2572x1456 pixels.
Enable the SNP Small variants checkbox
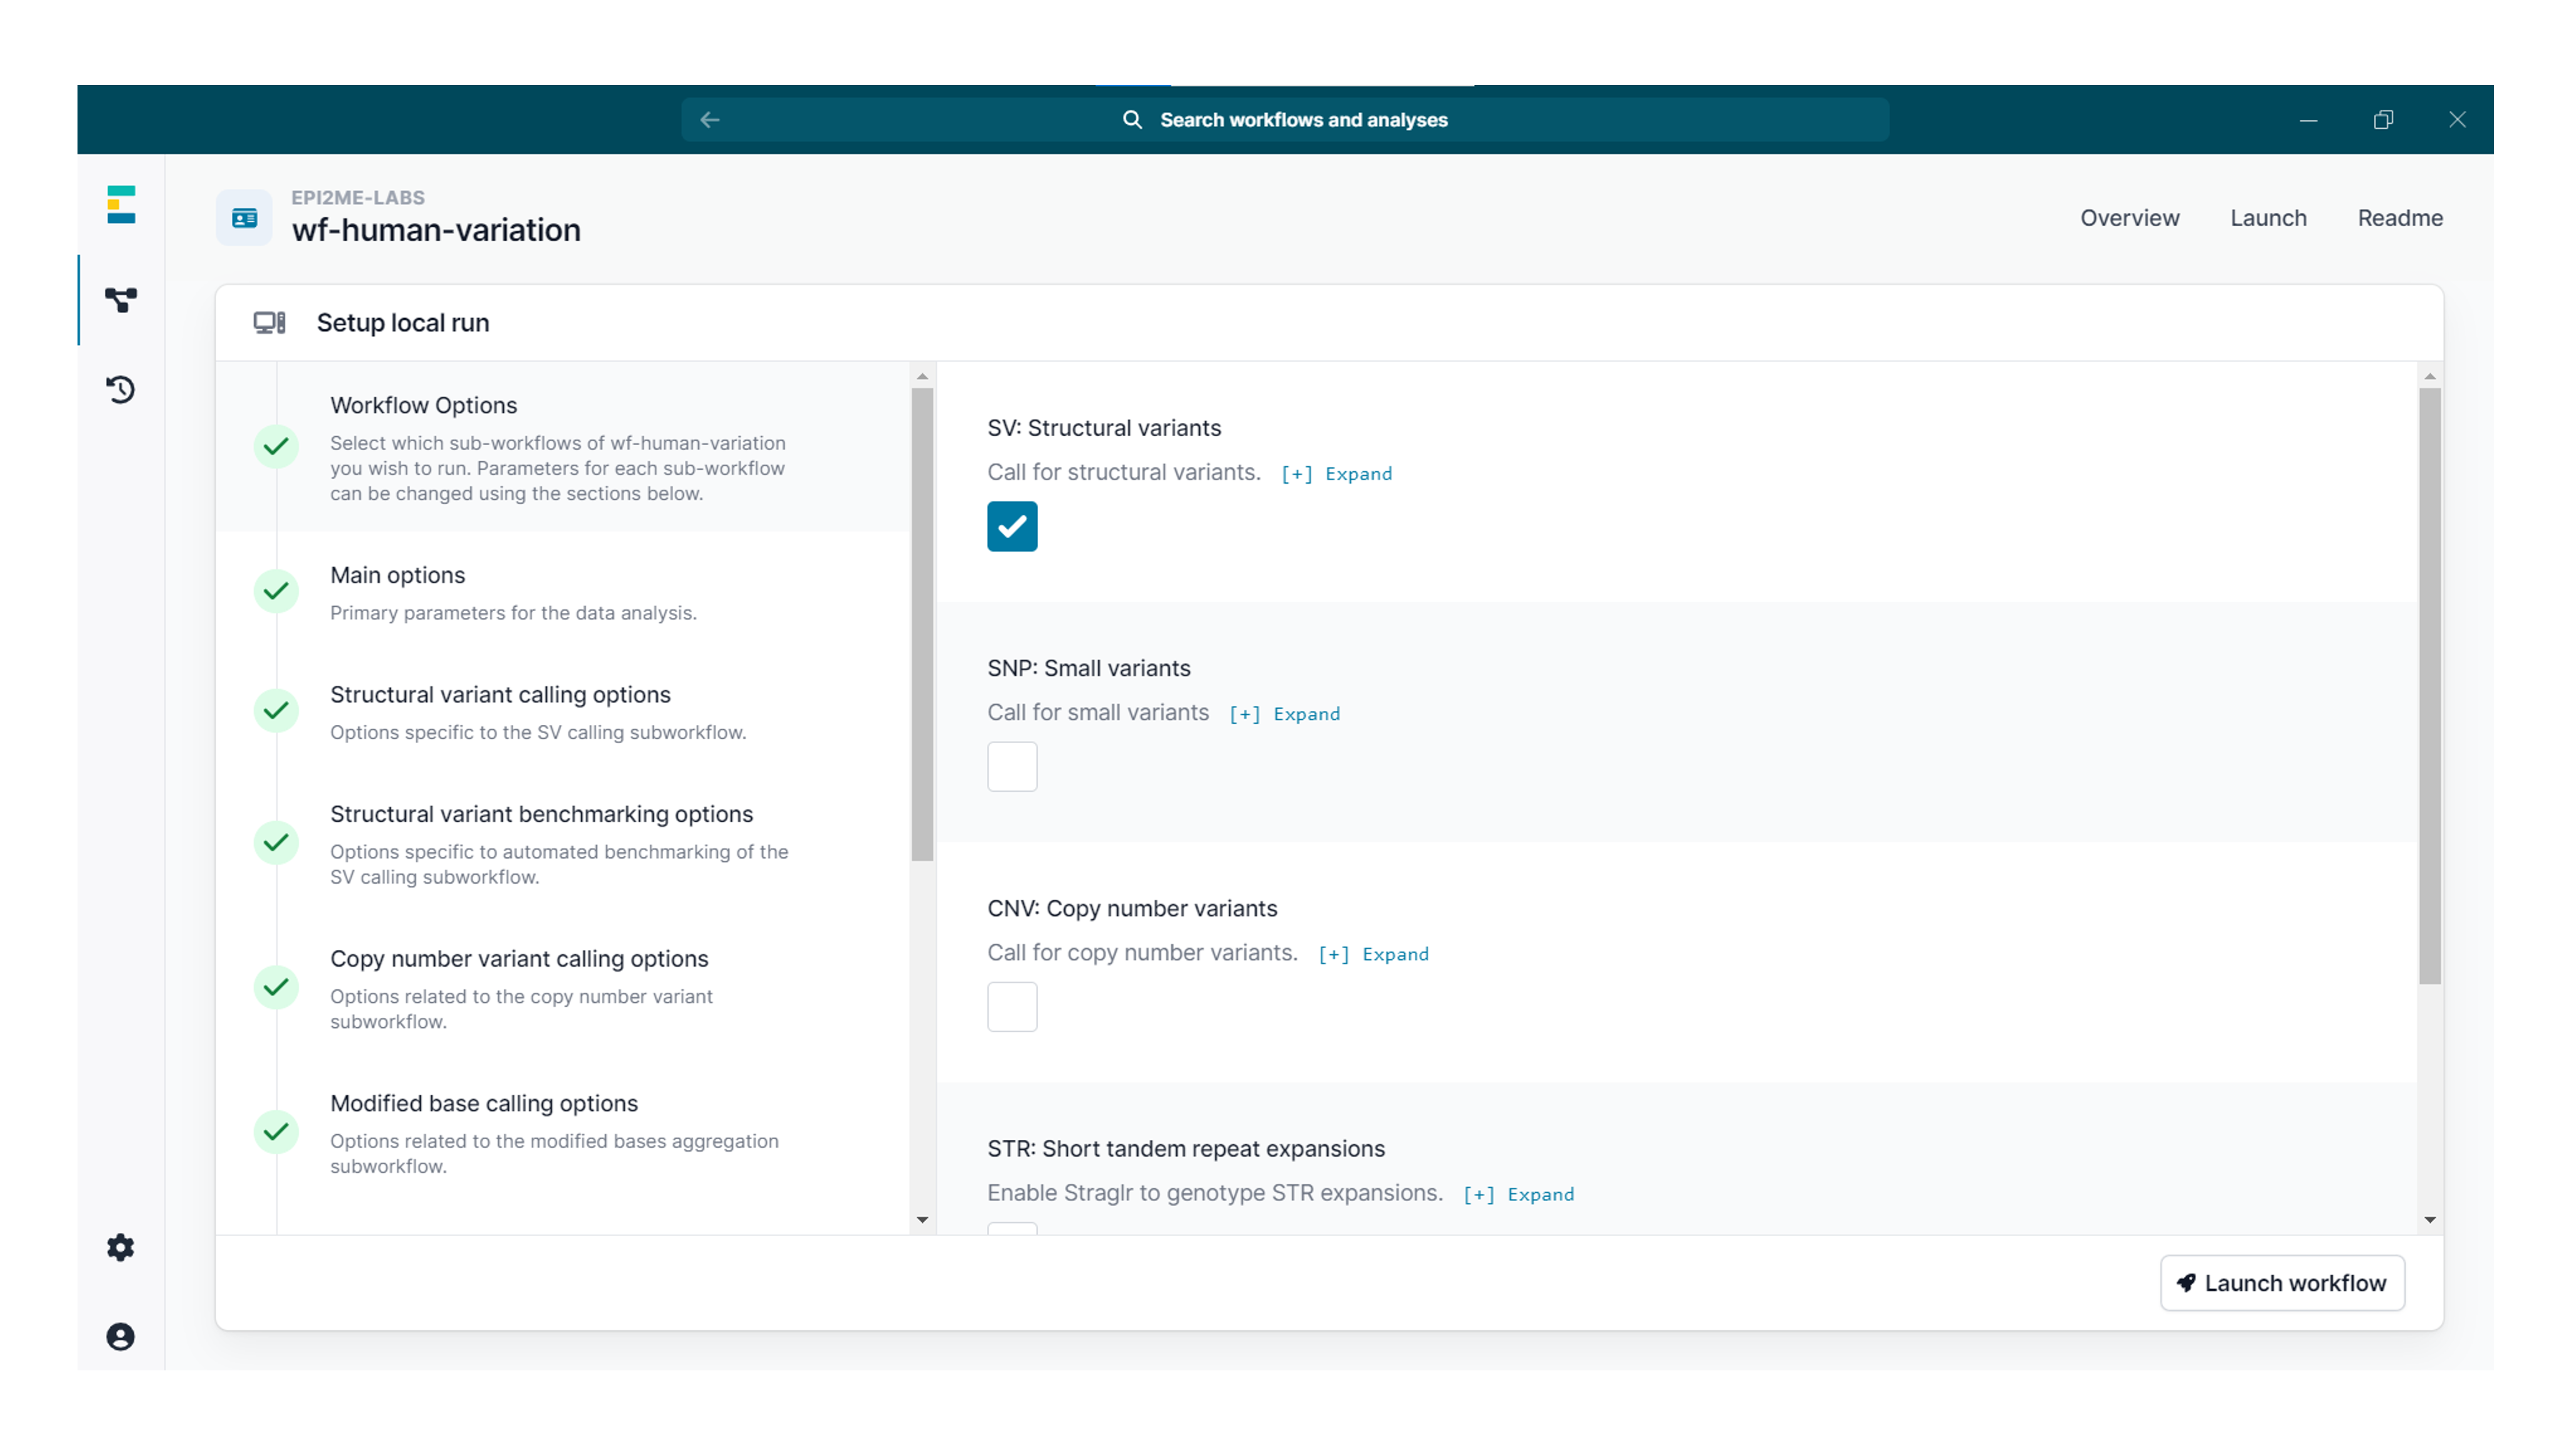pyautogui.click(x=1012, y=767)
